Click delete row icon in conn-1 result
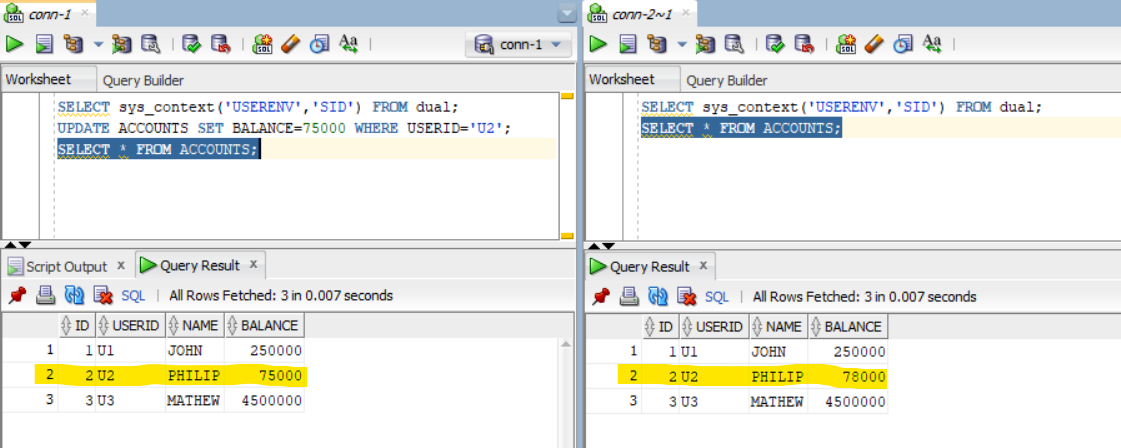This screenshot has width=1121, height=448. 103,295
